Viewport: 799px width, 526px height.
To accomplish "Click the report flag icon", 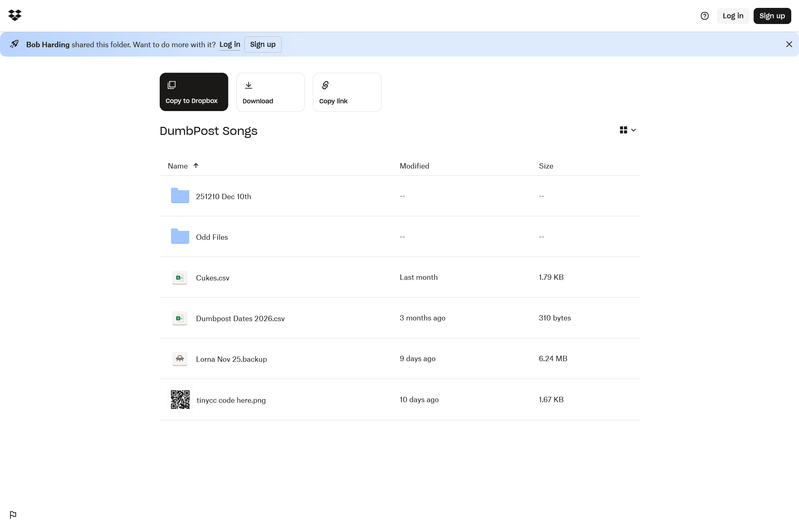I will 13,515.
